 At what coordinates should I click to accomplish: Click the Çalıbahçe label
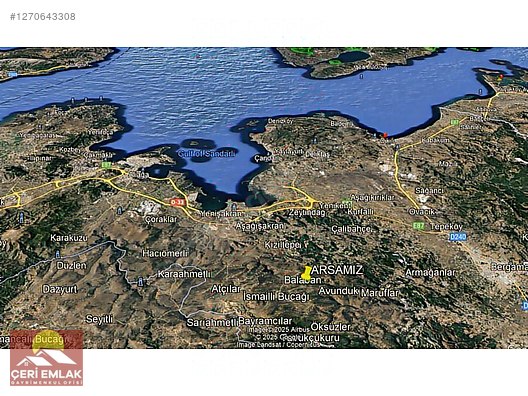(351, 229)
